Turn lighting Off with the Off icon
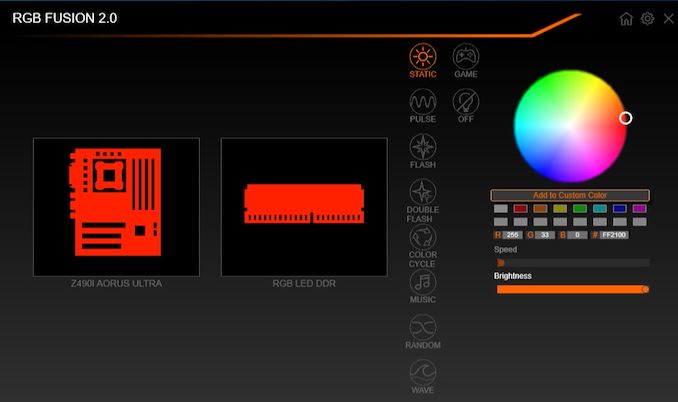Viewport: 678px width, 402px height. (x=466, y=106)
